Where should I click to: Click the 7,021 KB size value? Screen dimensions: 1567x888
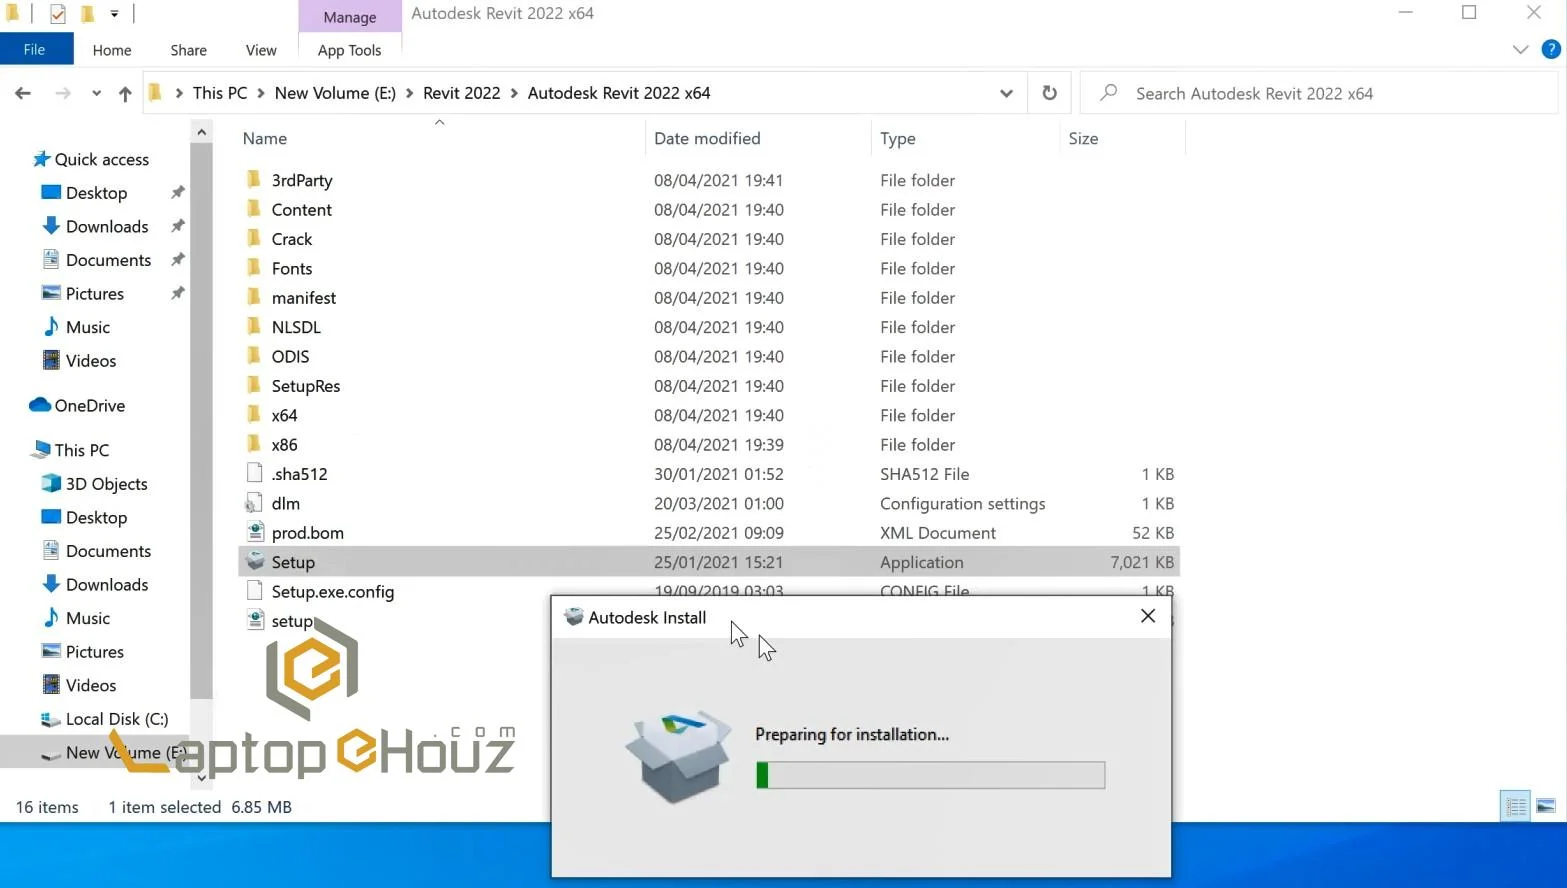tap(1142, 562)
